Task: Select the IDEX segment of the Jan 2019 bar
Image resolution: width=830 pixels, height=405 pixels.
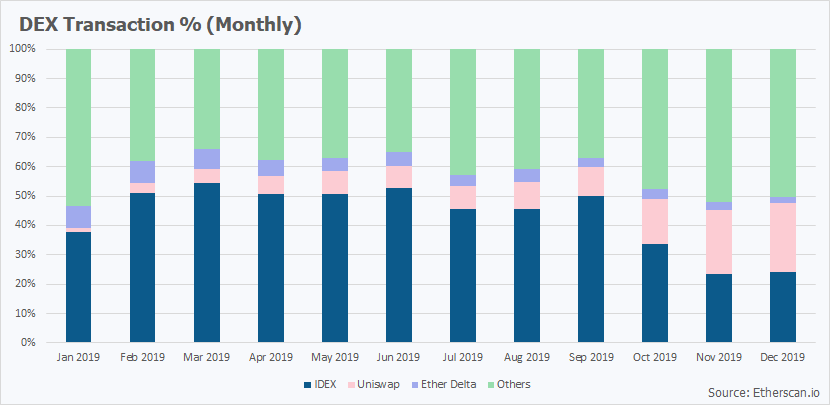Action: [x=78, y=287]
